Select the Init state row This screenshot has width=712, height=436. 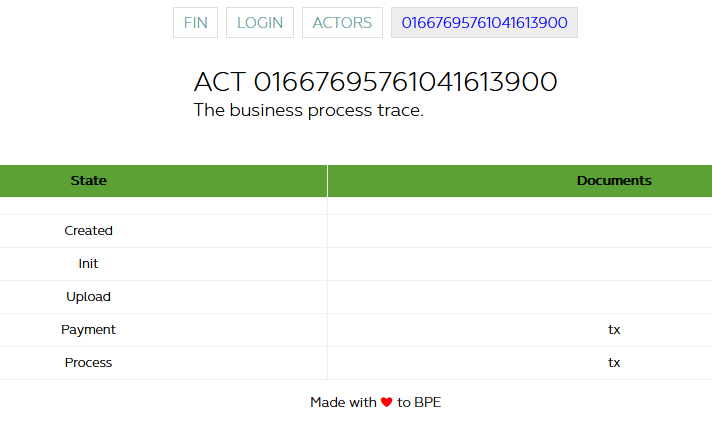pyautogui.click(x=88, y=264)
